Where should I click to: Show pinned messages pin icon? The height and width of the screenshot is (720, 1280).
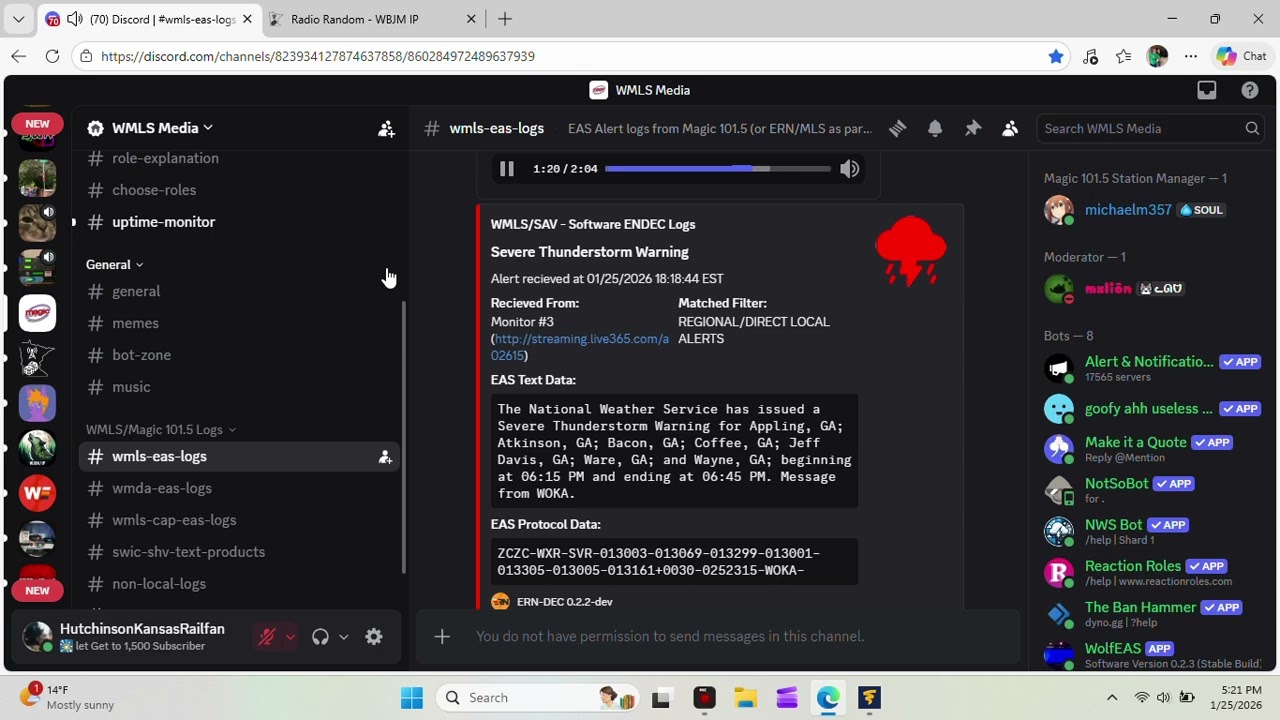tap(973, 128)
